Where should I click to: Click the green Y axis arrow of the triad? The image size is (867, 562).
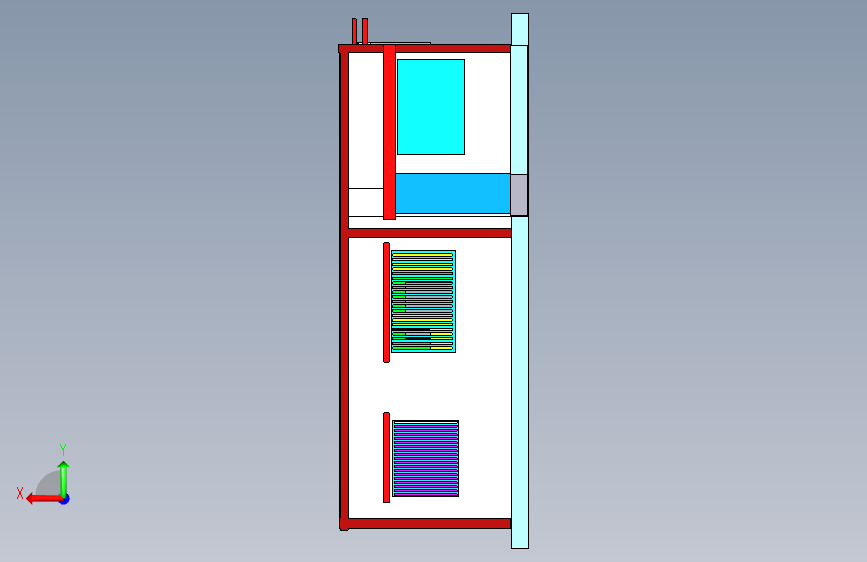(64, 479)
